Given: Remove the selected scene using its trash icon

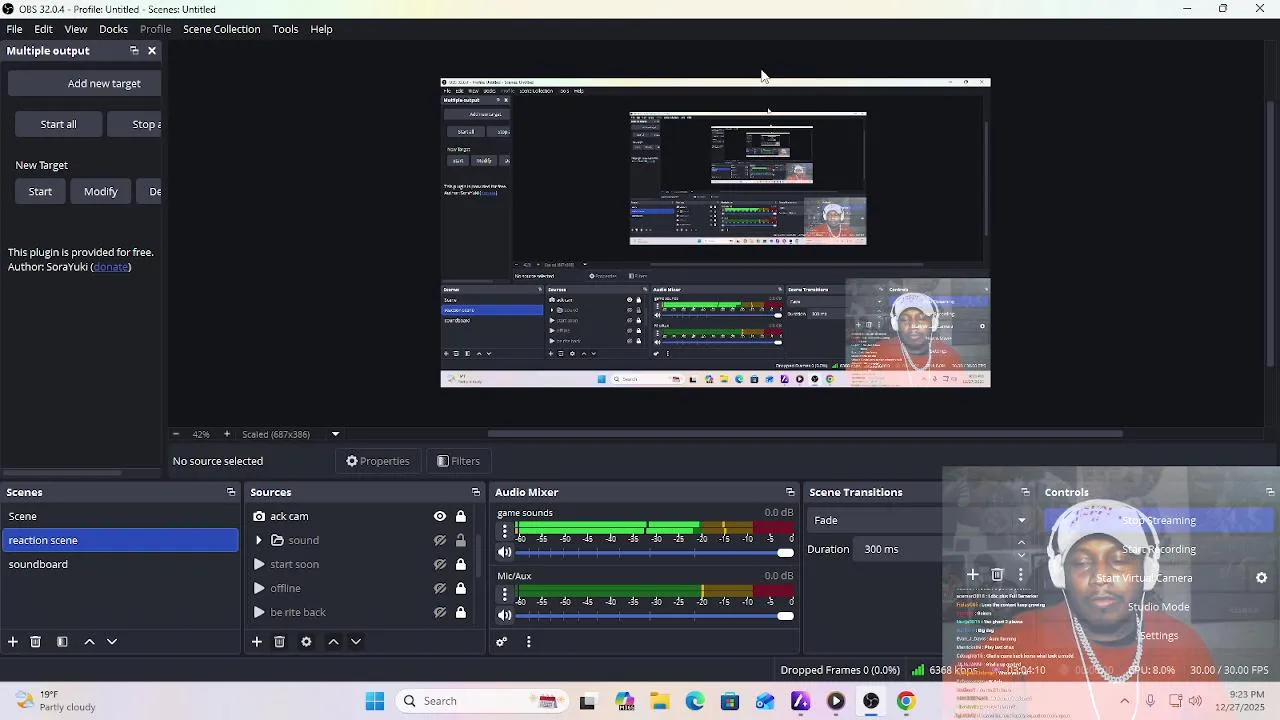Looking at the screenshot, I should click(x=35, y=642).
